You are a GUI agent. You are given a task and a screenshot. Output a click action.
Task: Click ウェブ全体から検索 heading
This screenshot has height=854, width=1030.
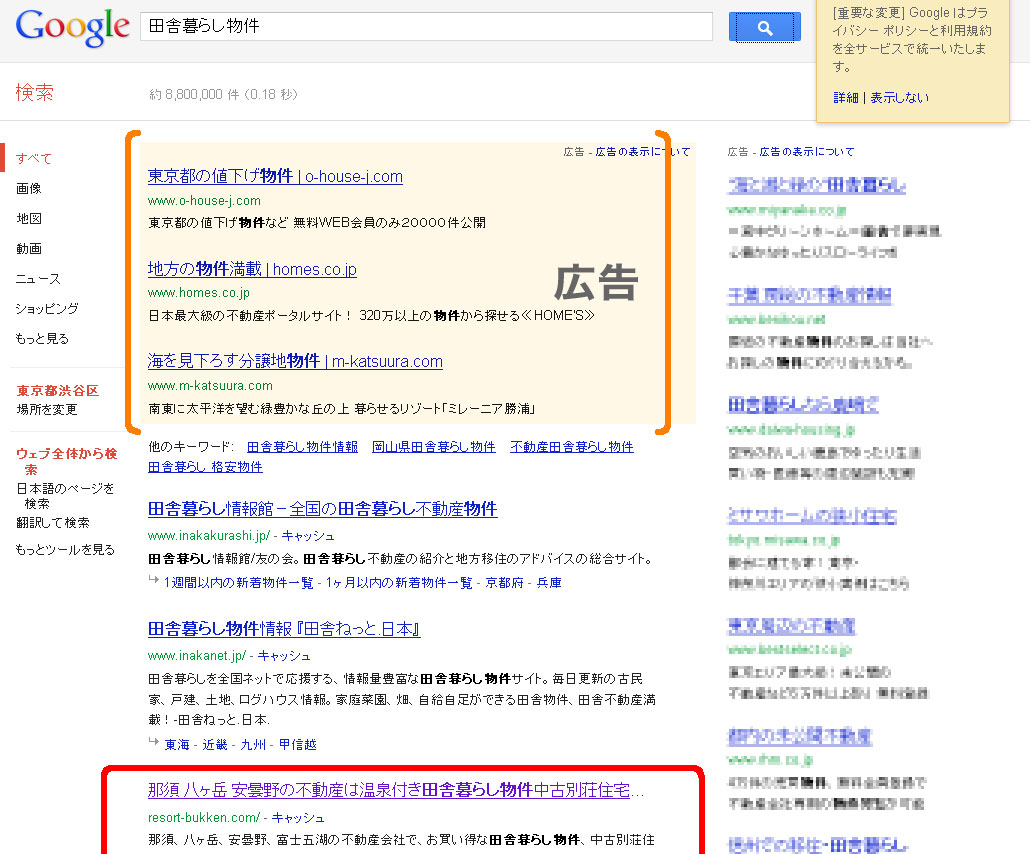66,461
